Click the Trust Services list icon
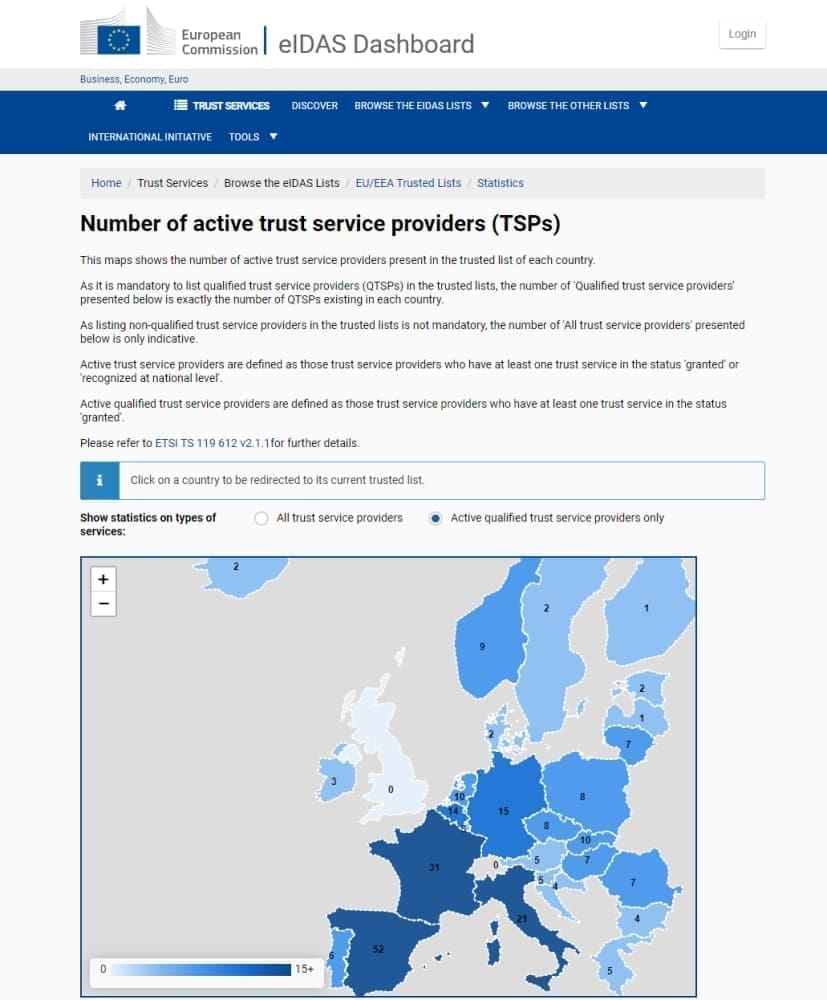The width and height of the screenshot is (827, 1000). 180,105
